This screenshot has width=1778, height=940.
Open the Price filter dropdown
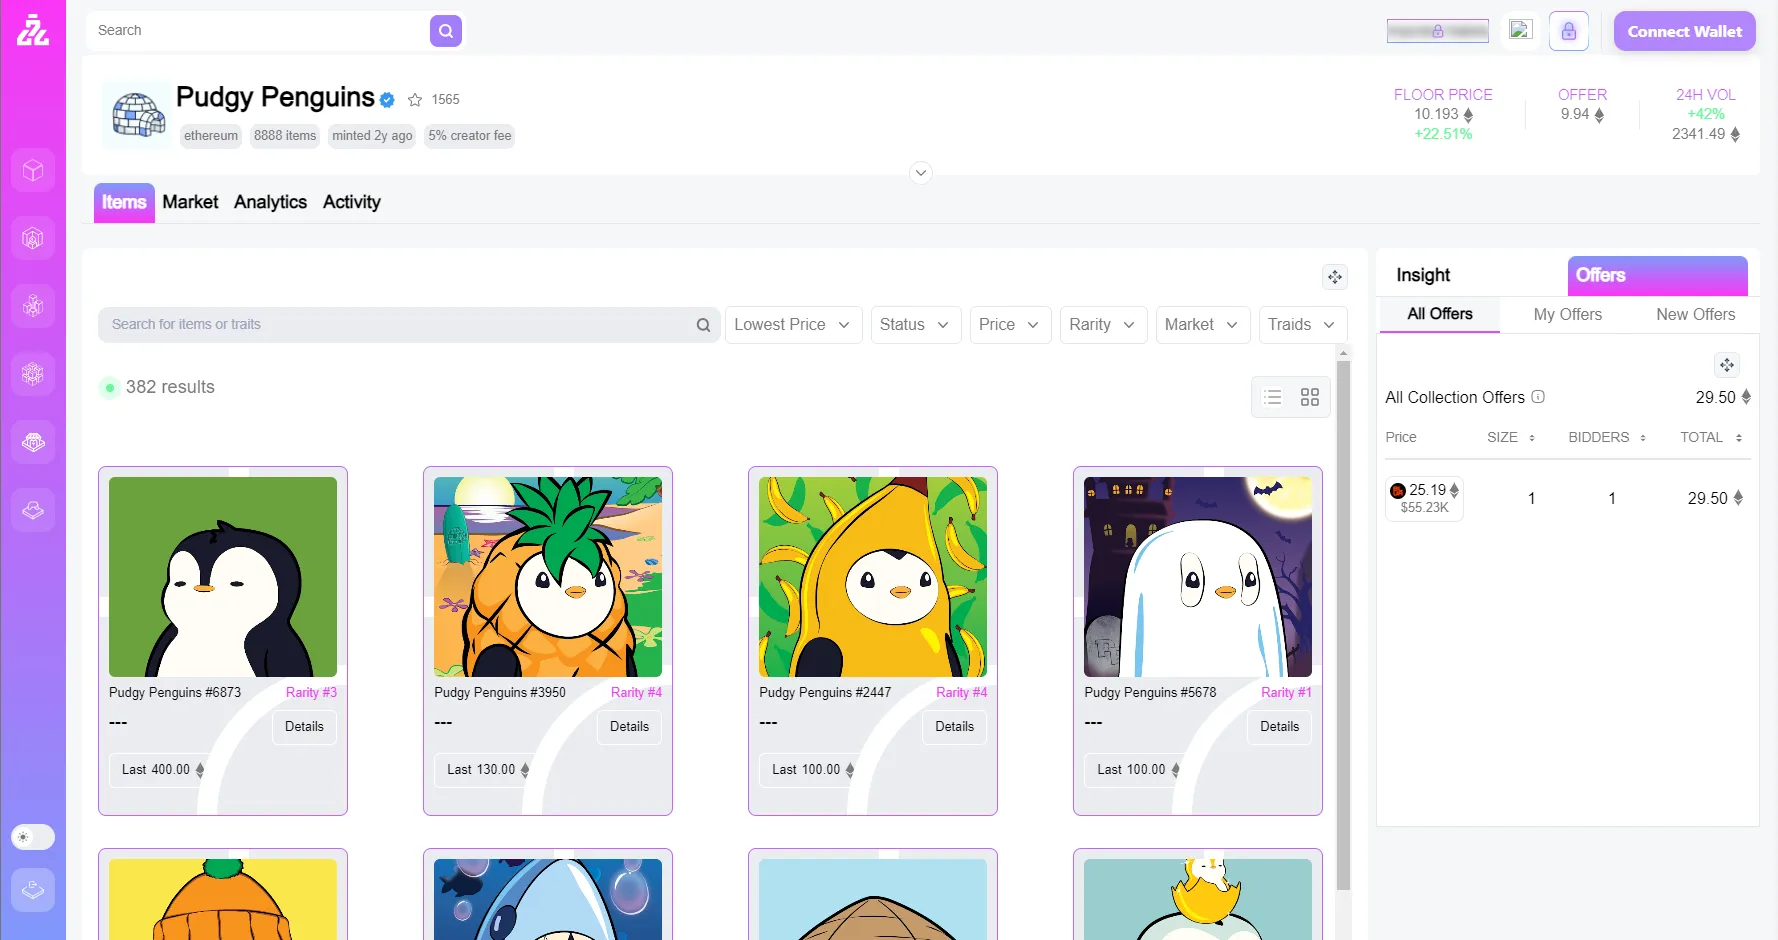coord(1011,325)
